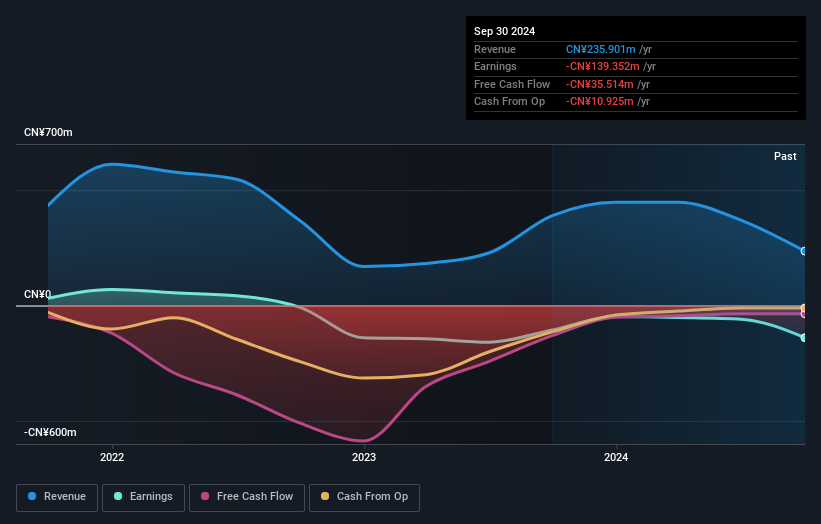Click the 2022 x-axis label
821x524 pixels.
point(112,458)
